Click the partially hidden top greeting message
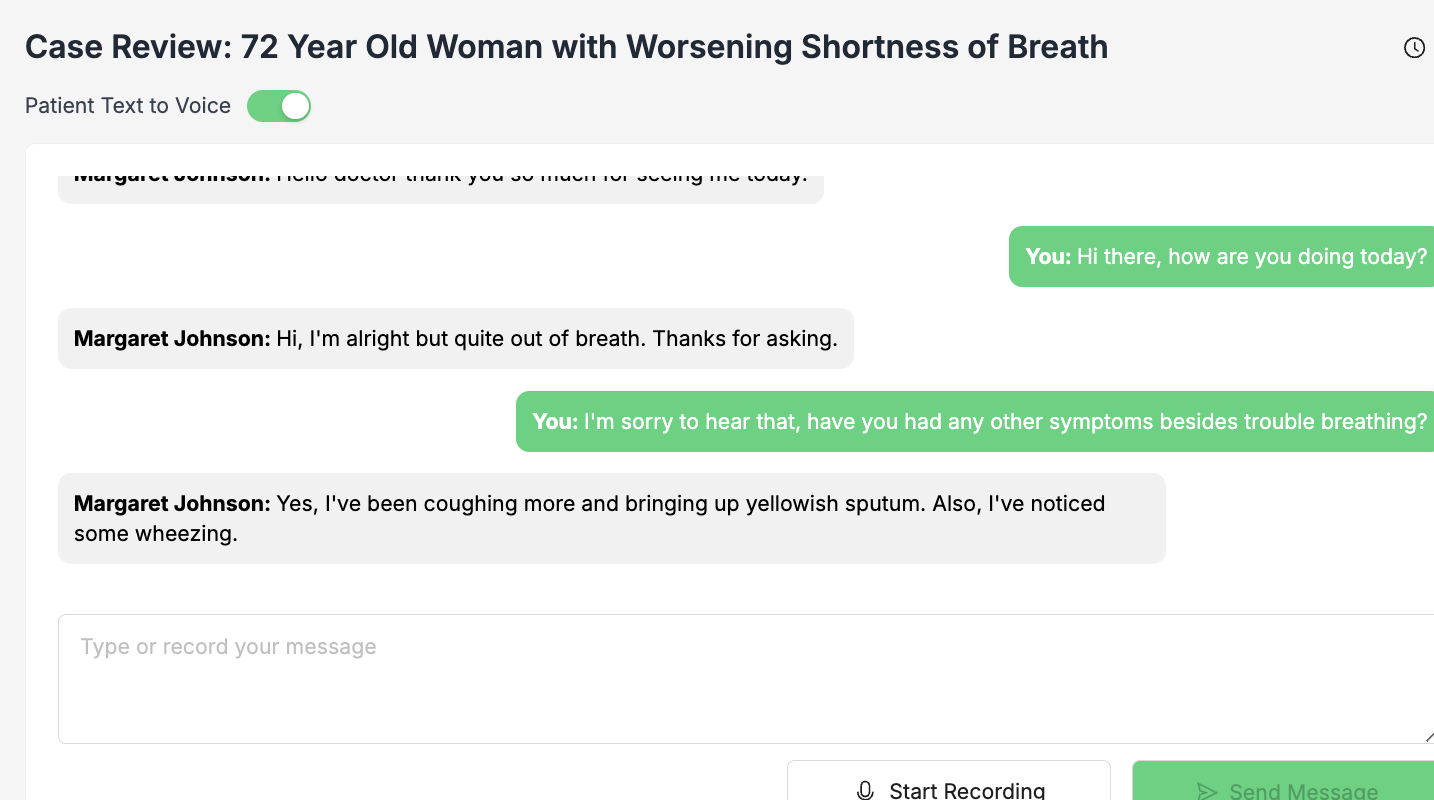Viewport: 1434px width, 800px height. tap(440, 181)
